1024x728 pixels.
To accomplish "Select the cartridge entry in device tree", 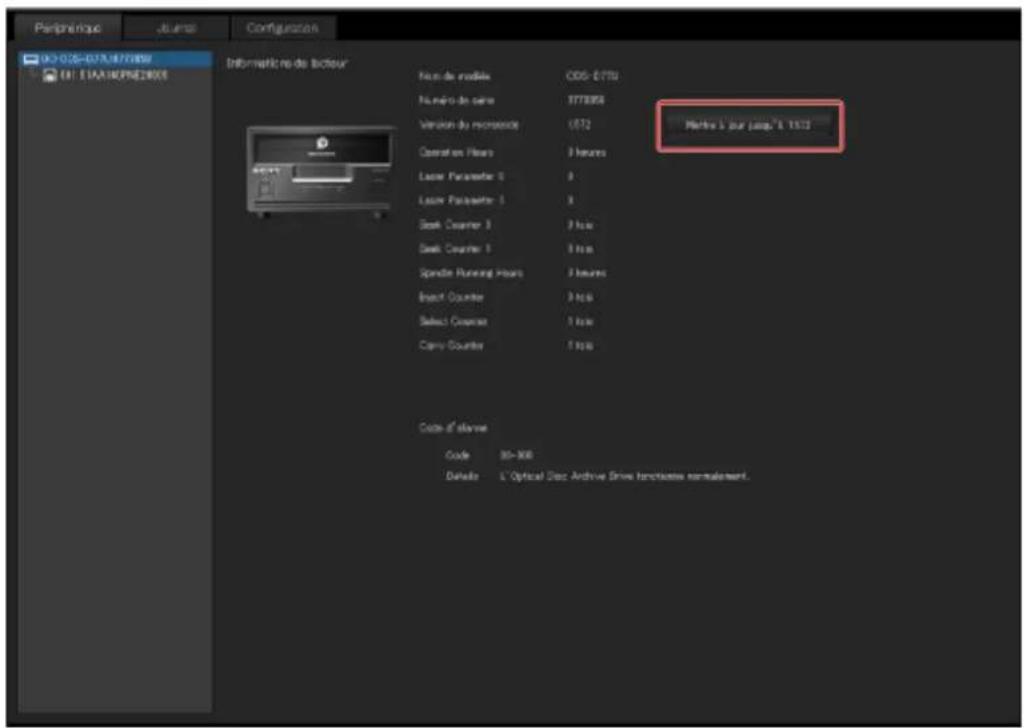I will click(106, 76).
